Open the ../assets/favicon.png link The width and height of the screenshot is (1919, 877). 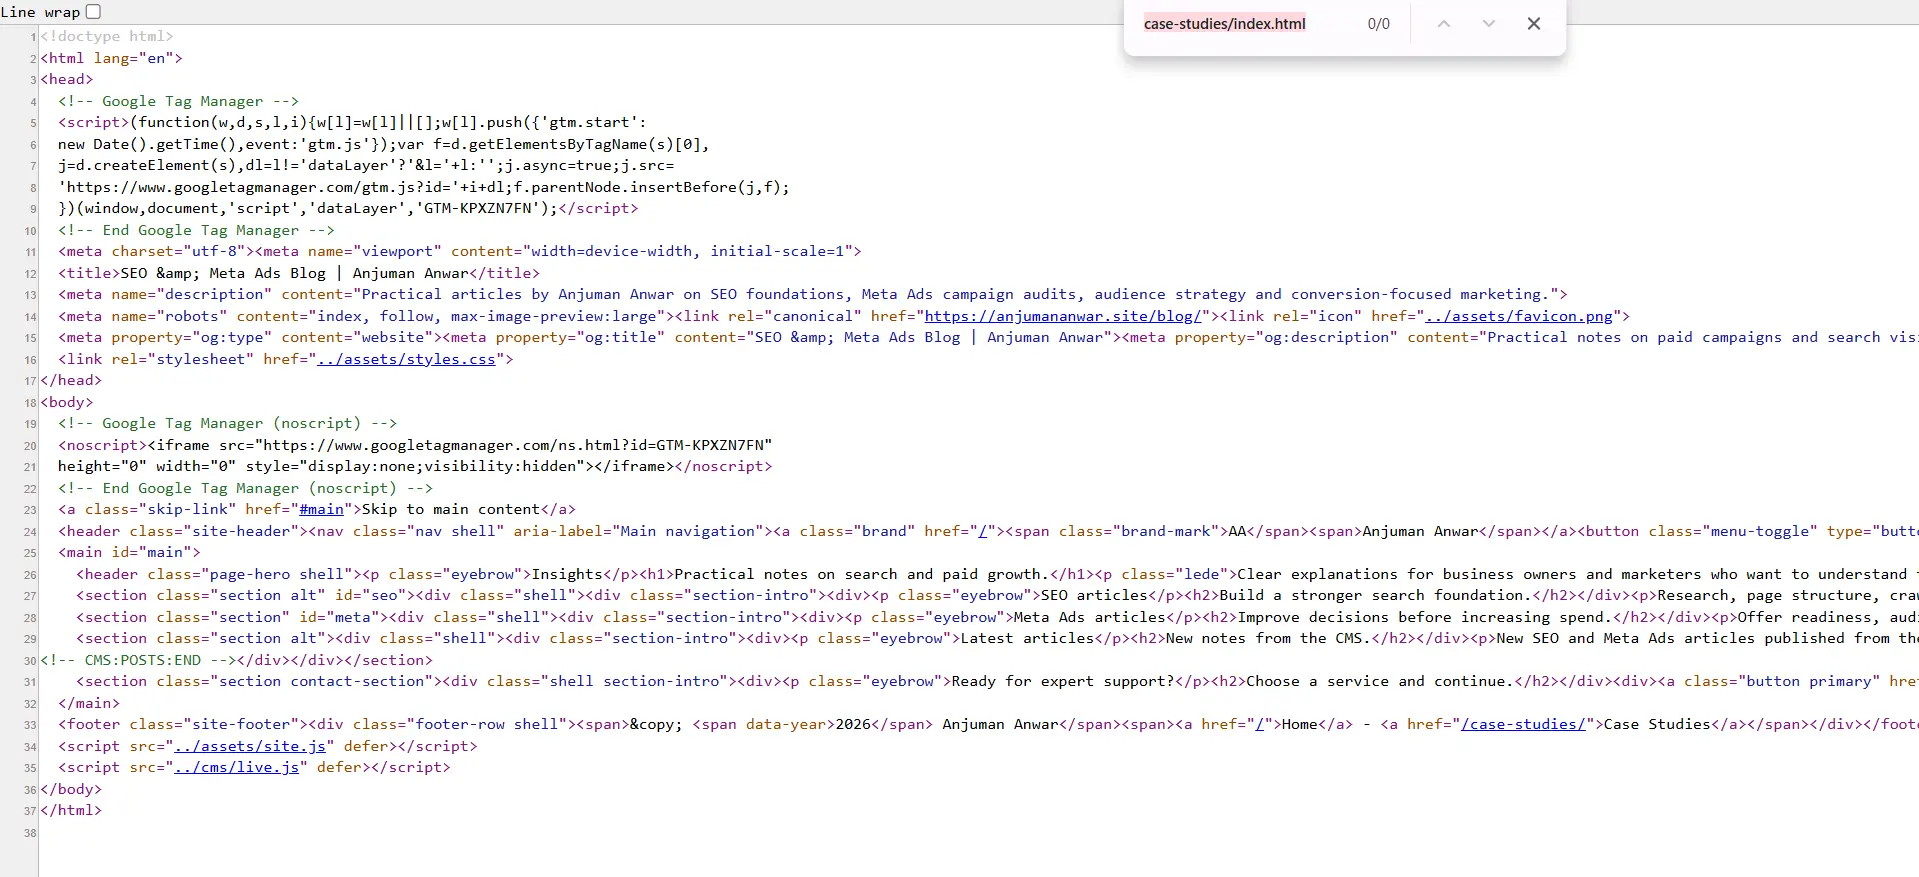click(x=1519, y=316)
